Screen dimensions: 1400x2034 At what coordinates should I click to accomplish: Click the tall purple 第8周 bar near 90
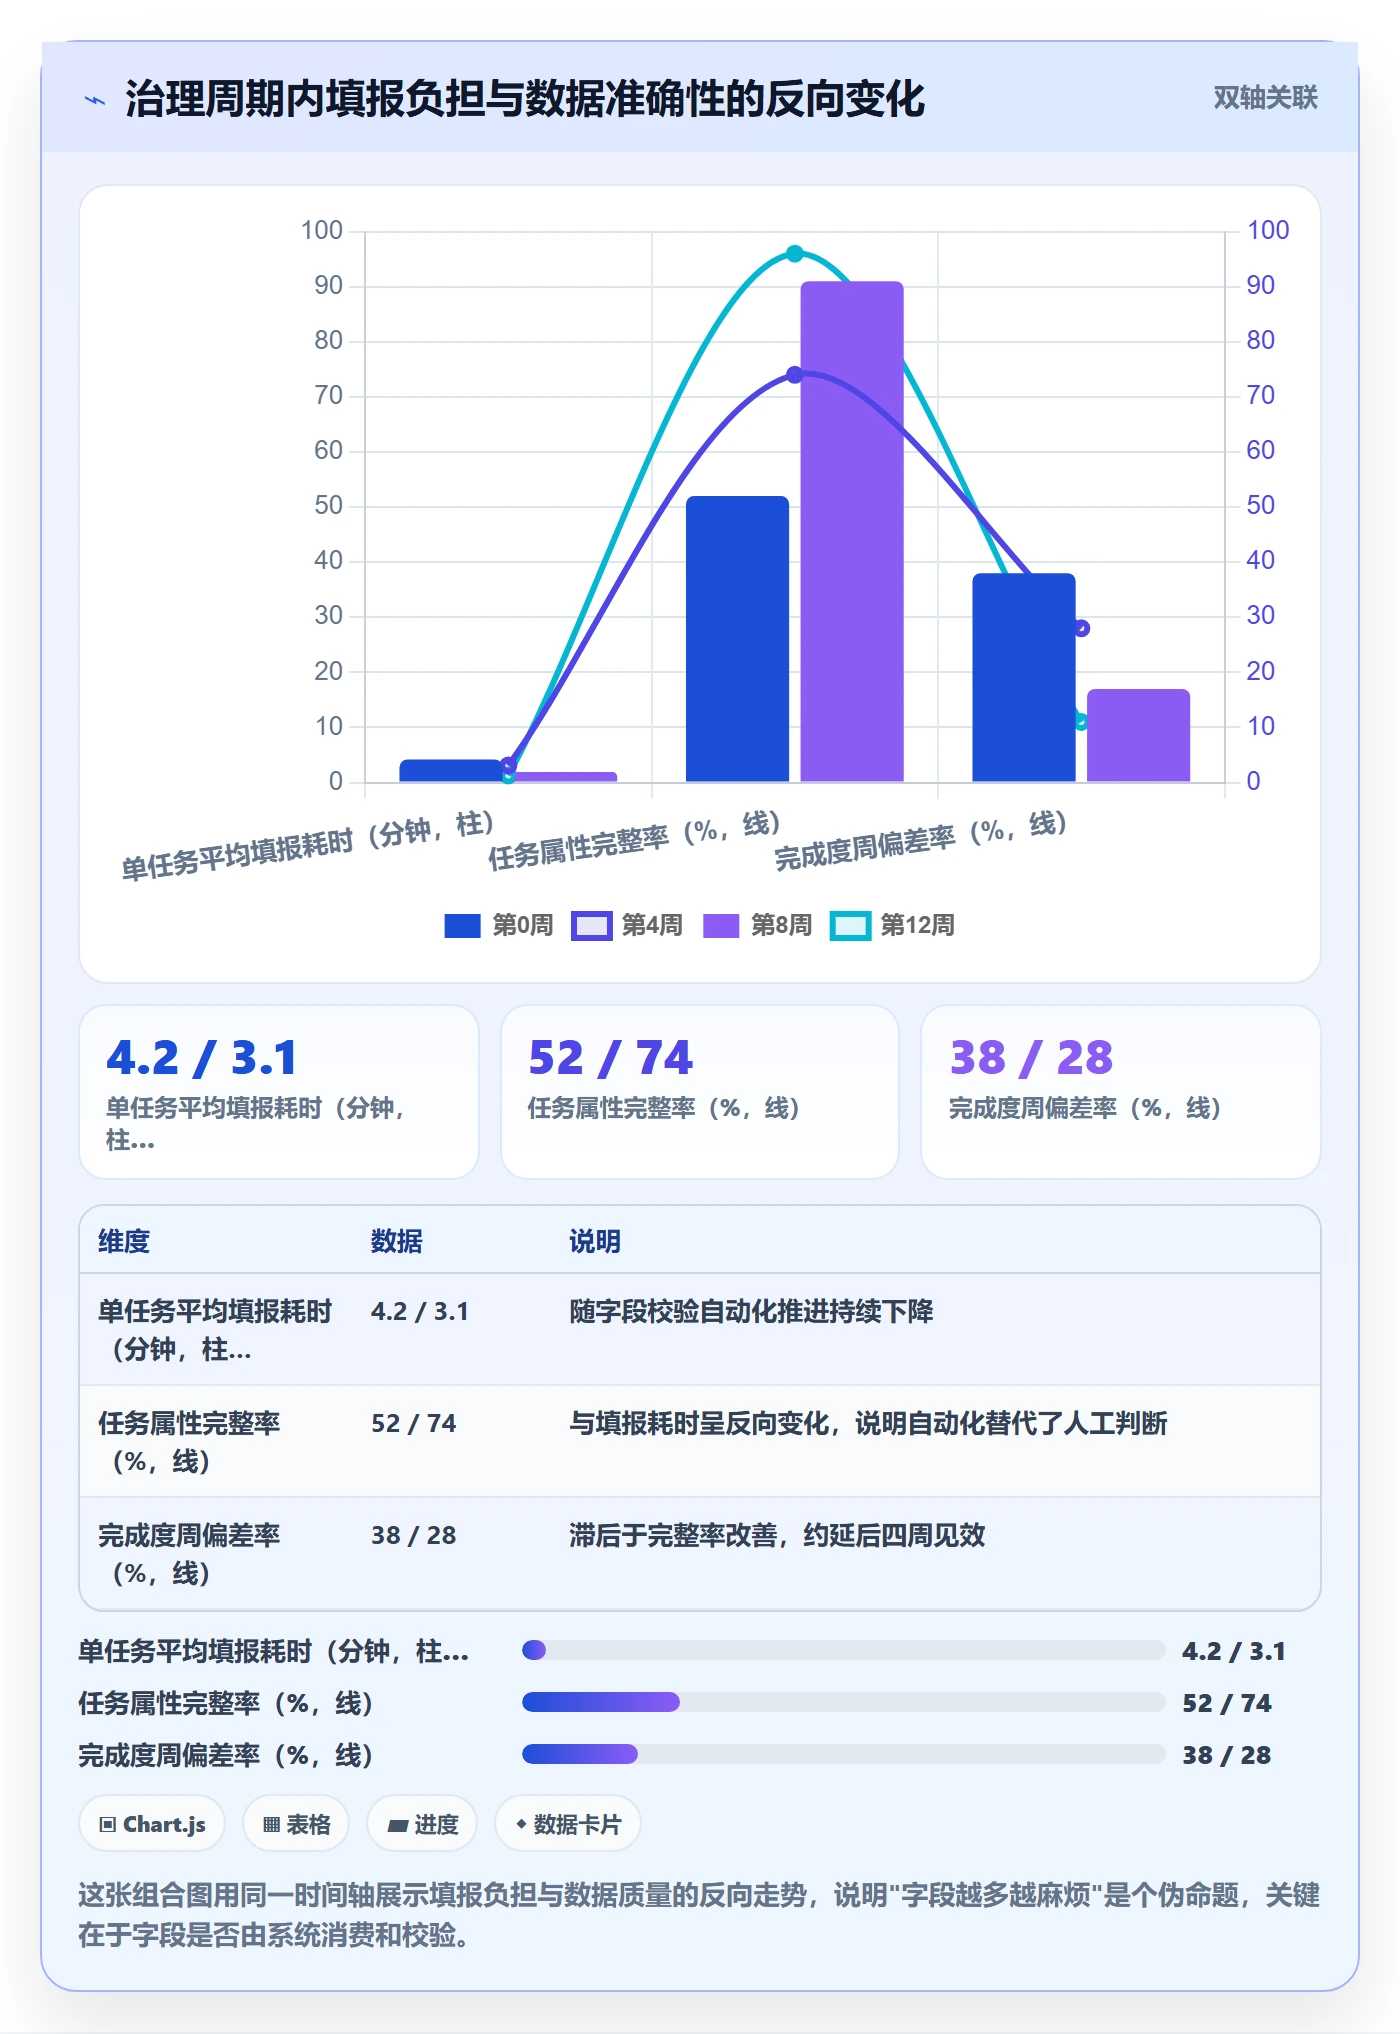click(x=852, y=531)
